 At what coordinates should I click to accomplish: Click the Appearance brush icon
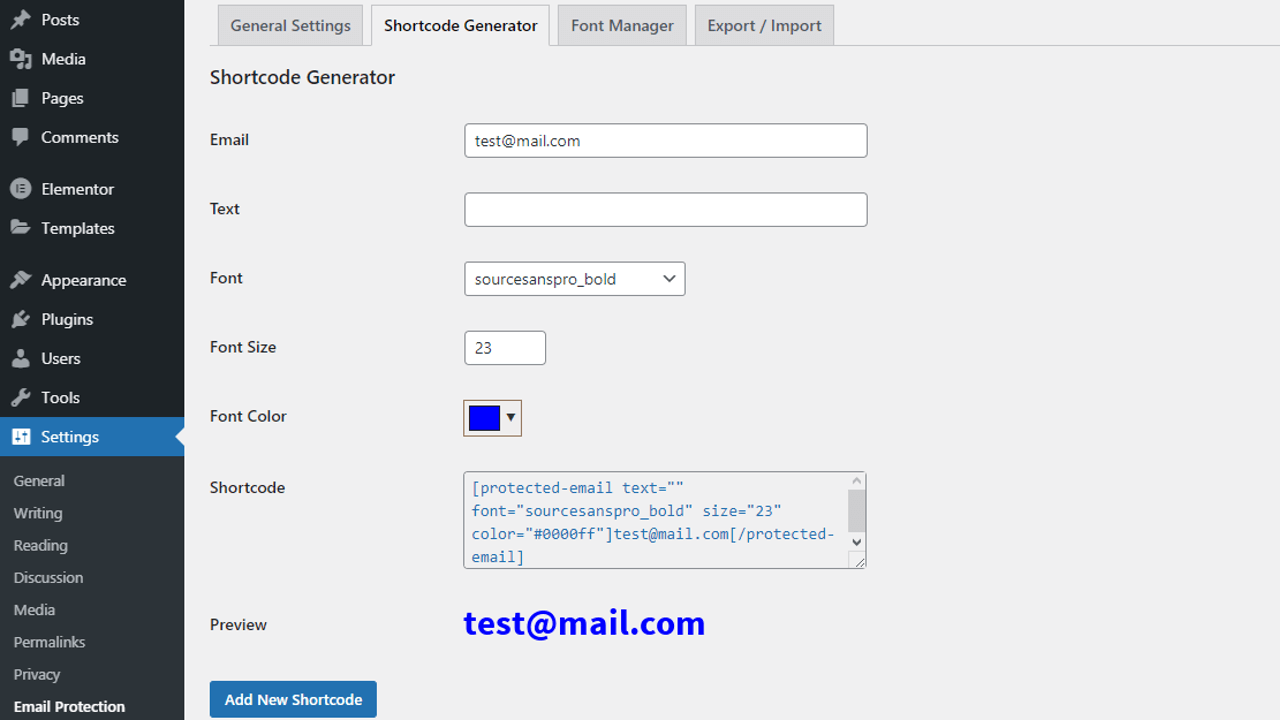click(20, 279)
